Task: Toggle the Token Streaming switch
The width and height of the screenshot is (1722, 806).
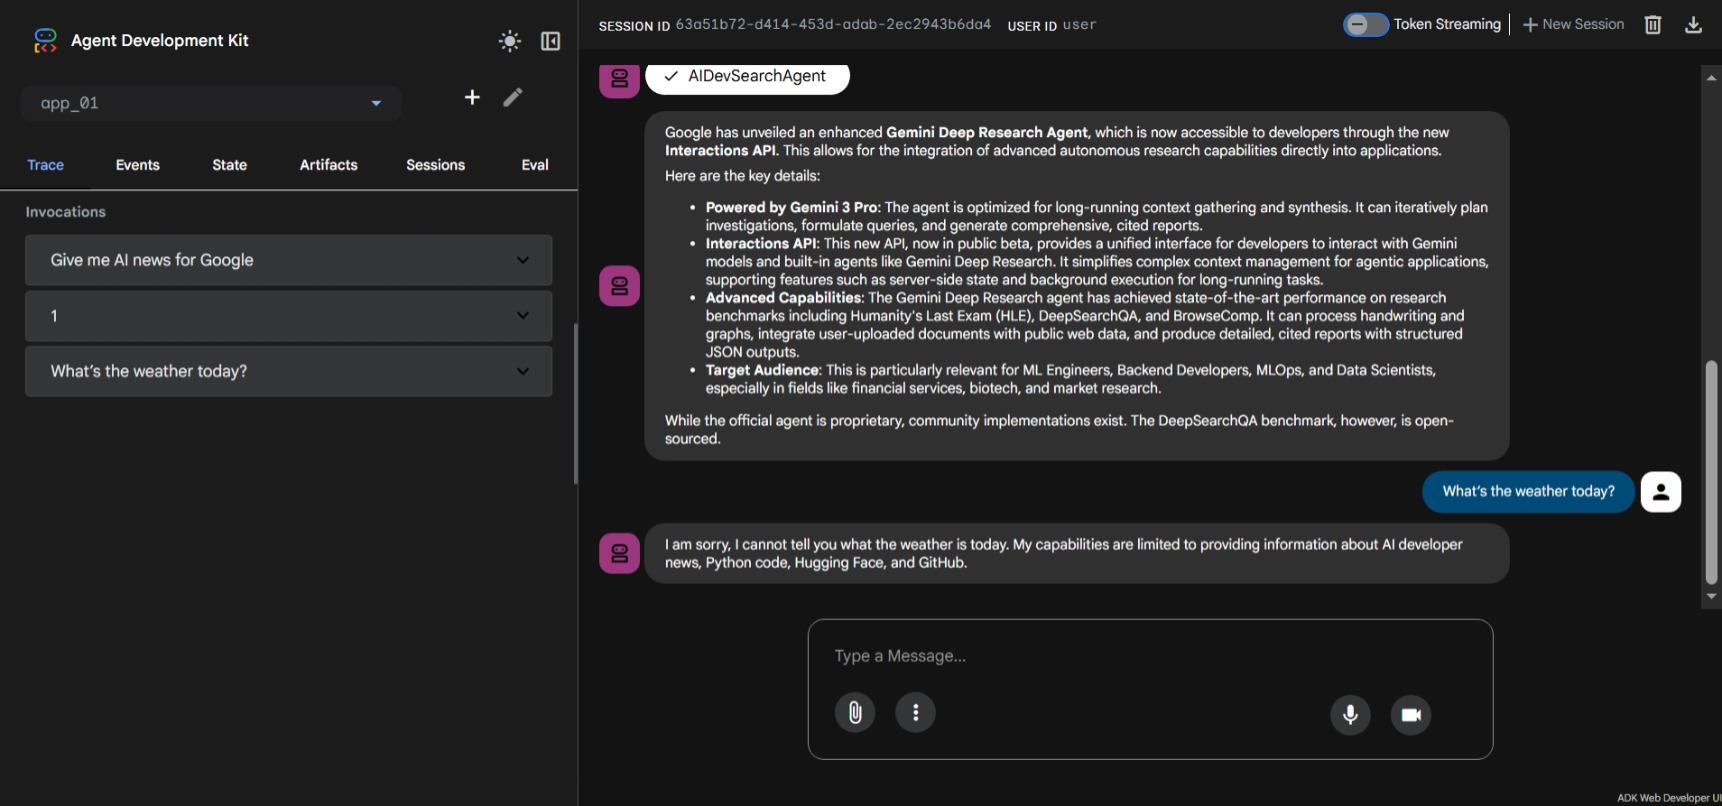Action: [1365, 24]
